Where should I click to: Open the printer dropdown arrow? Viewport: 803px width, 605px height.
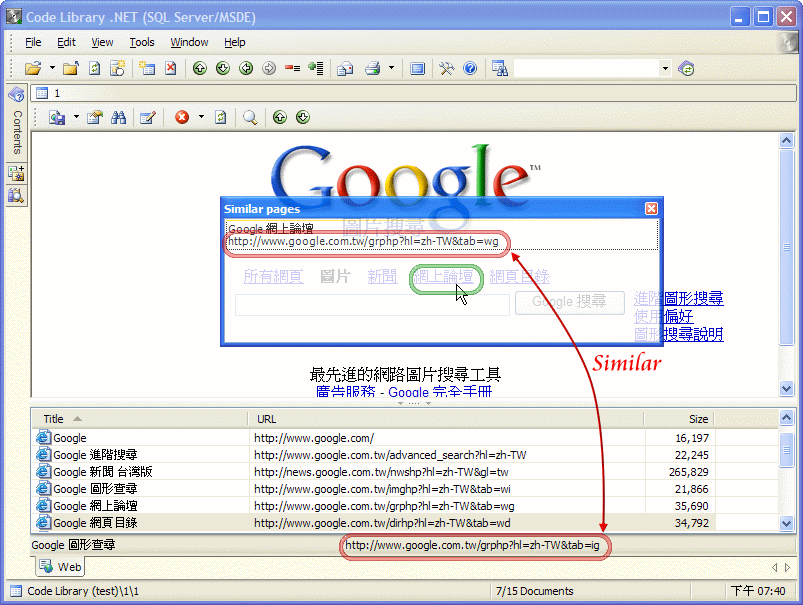click(x=392, y=68)
